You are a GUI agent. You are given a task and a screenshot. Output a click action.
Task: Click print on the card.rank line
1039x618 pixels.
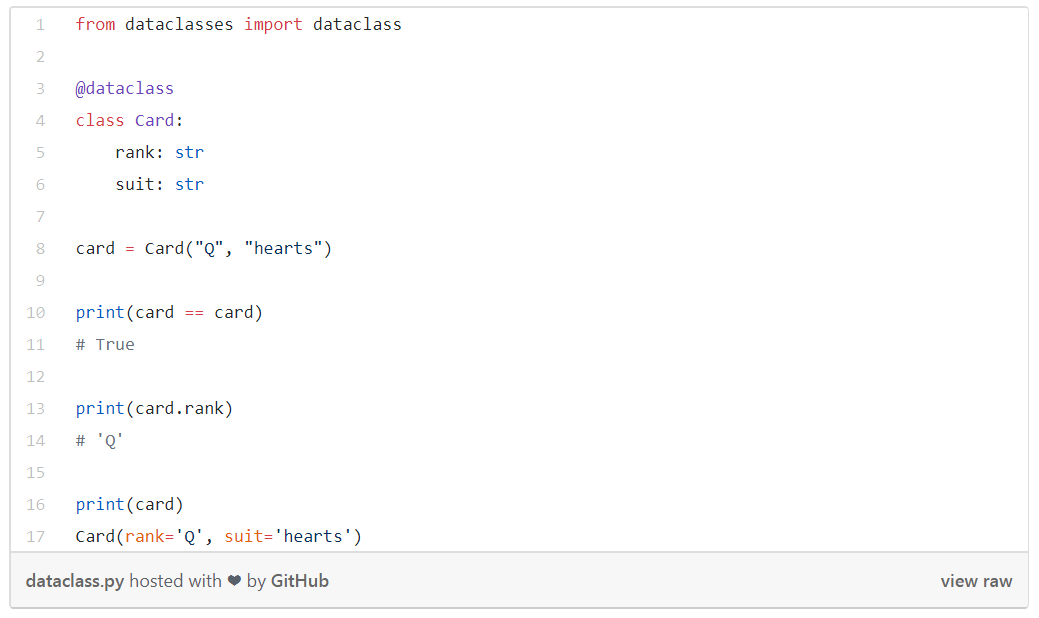[x=100, y=409]
